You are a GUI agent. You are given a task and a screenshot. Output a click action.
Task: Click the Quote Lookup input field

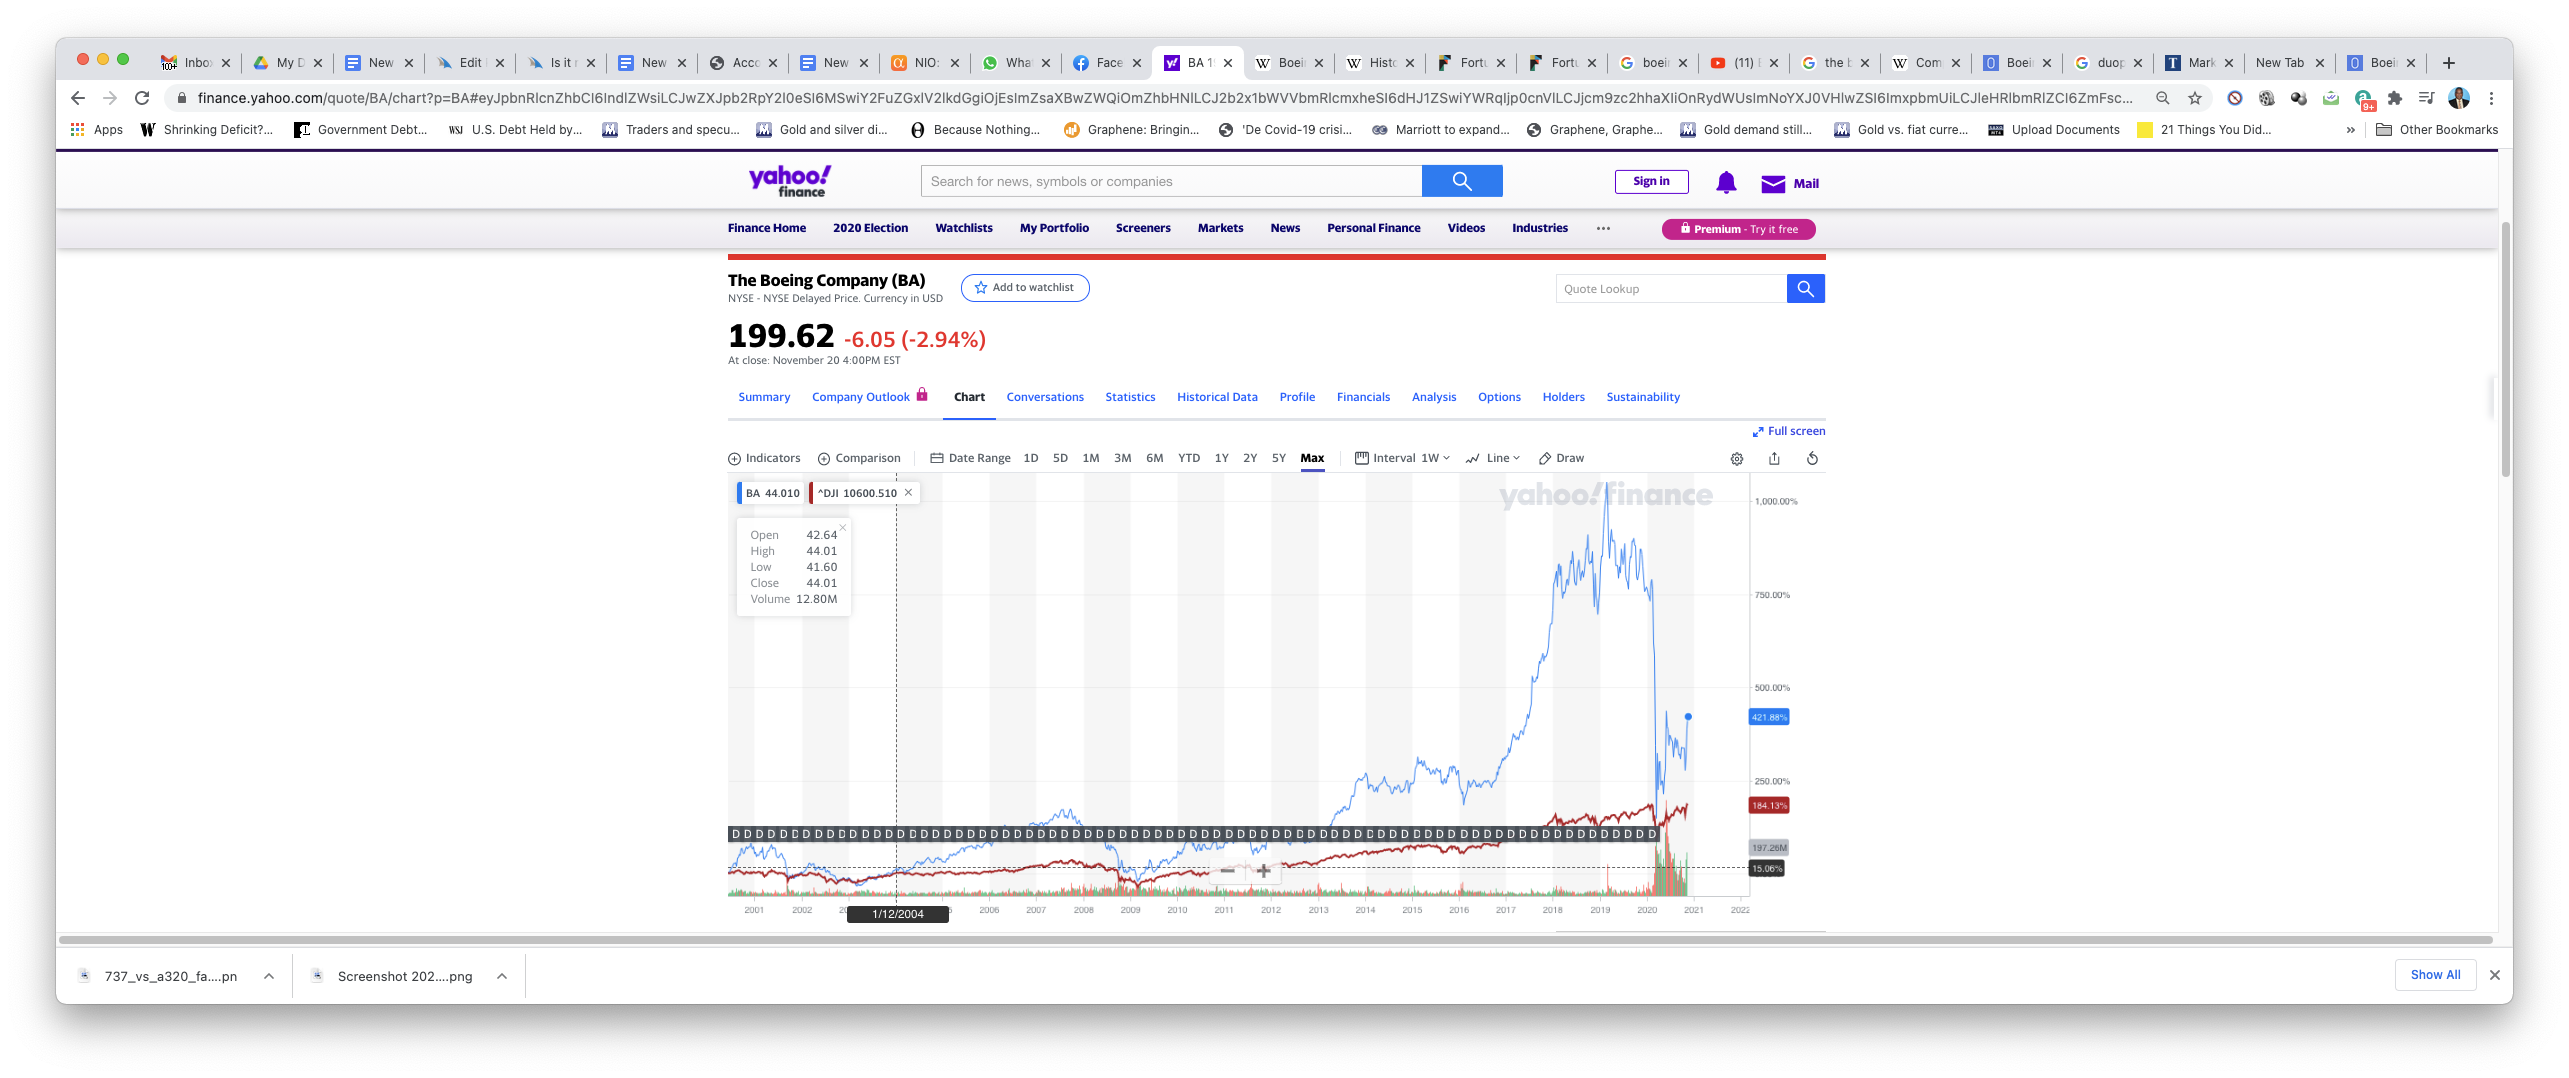(1671, 289)
